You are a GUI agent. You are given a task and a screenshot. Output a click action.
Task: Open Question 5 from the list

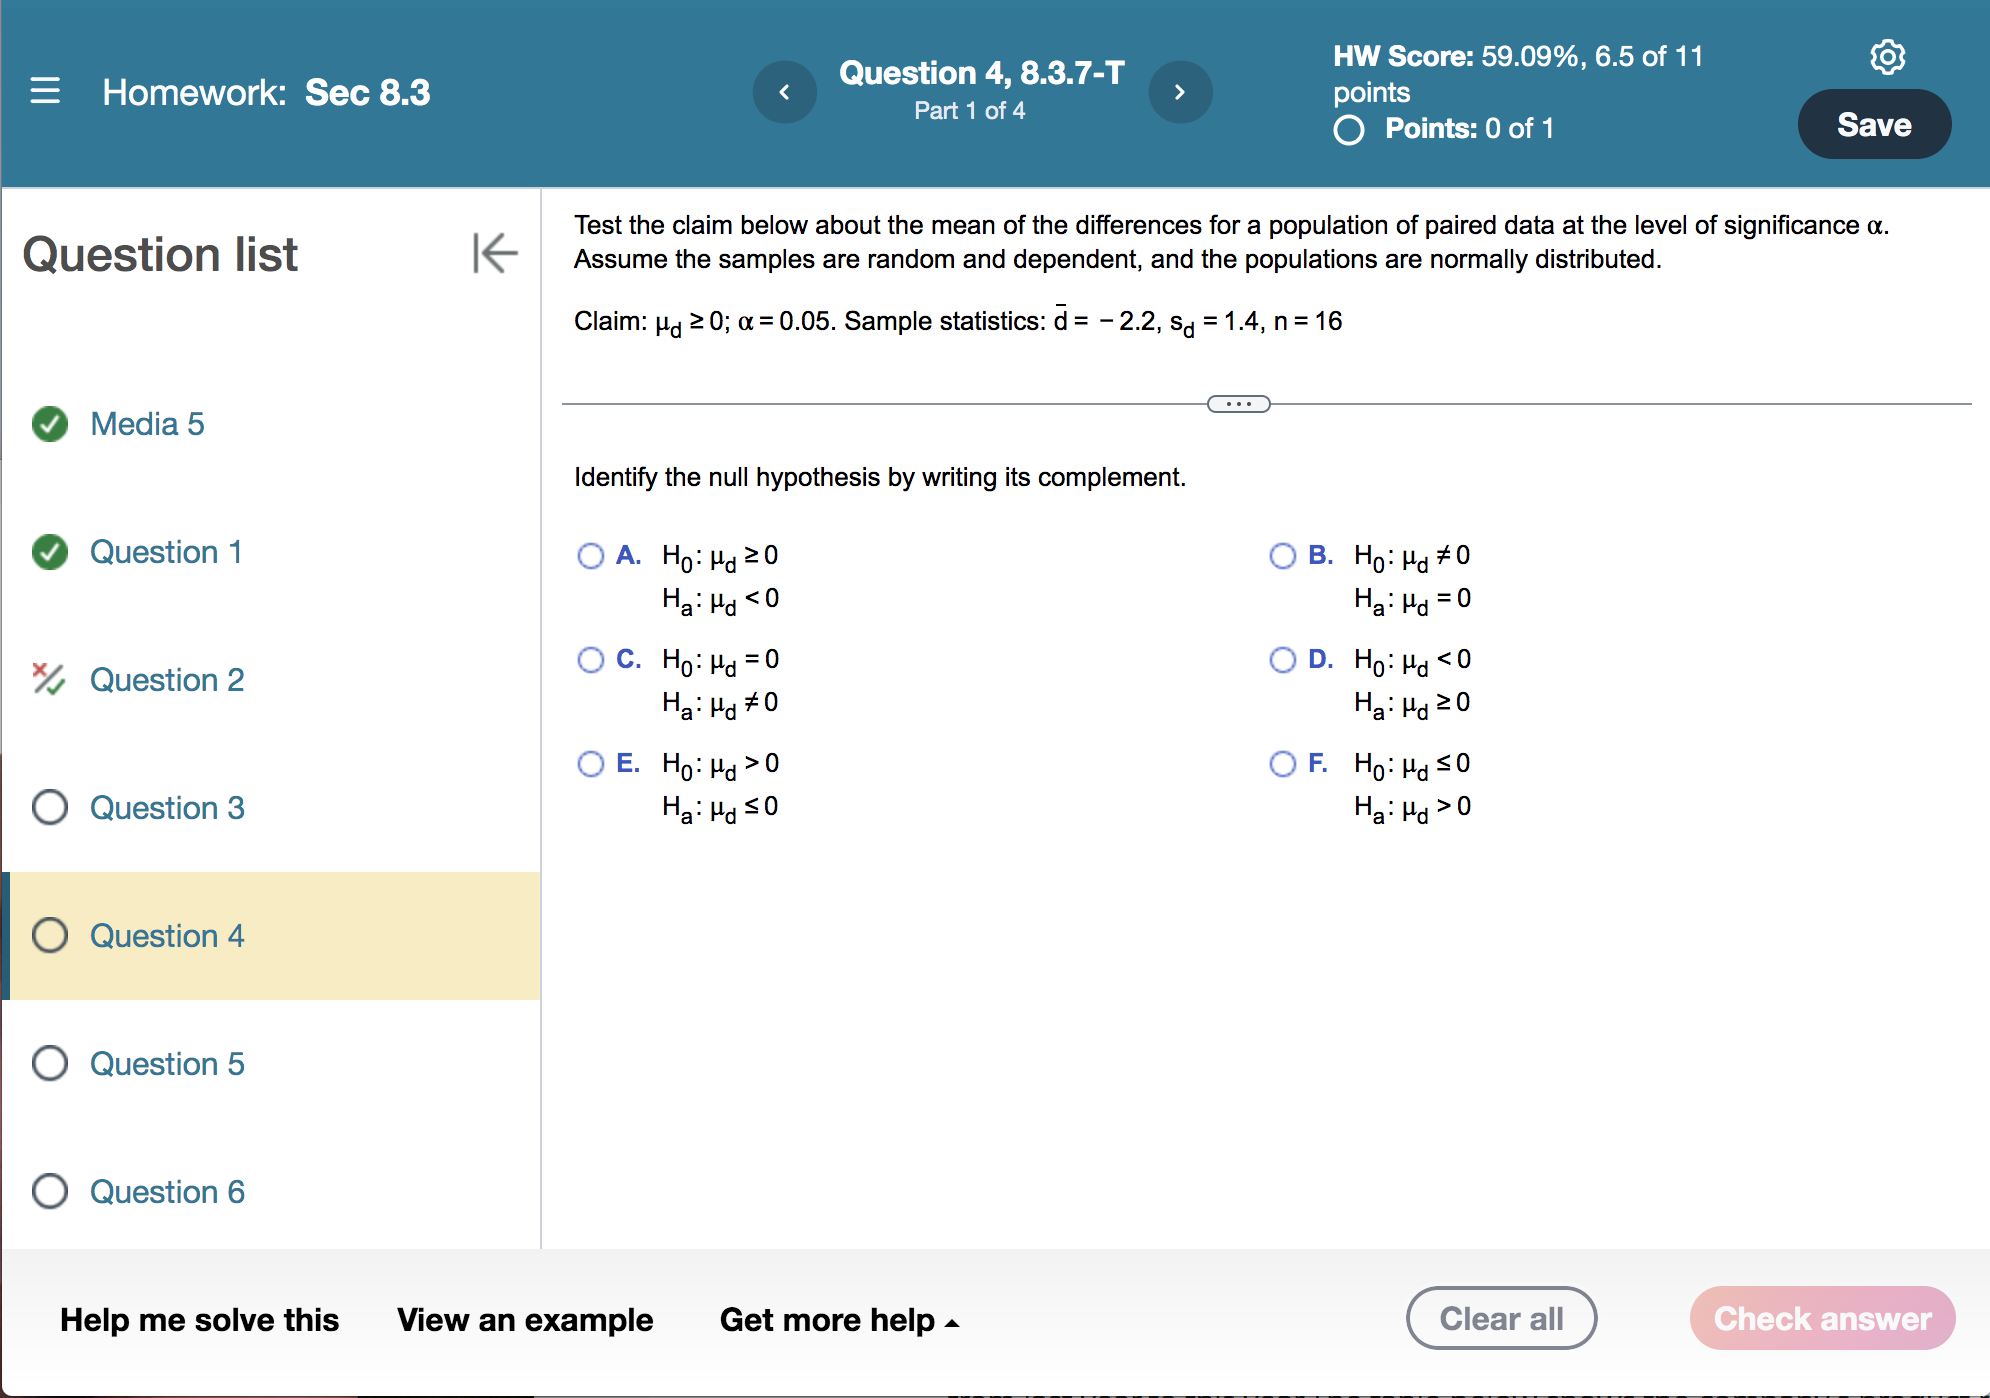167,1064
